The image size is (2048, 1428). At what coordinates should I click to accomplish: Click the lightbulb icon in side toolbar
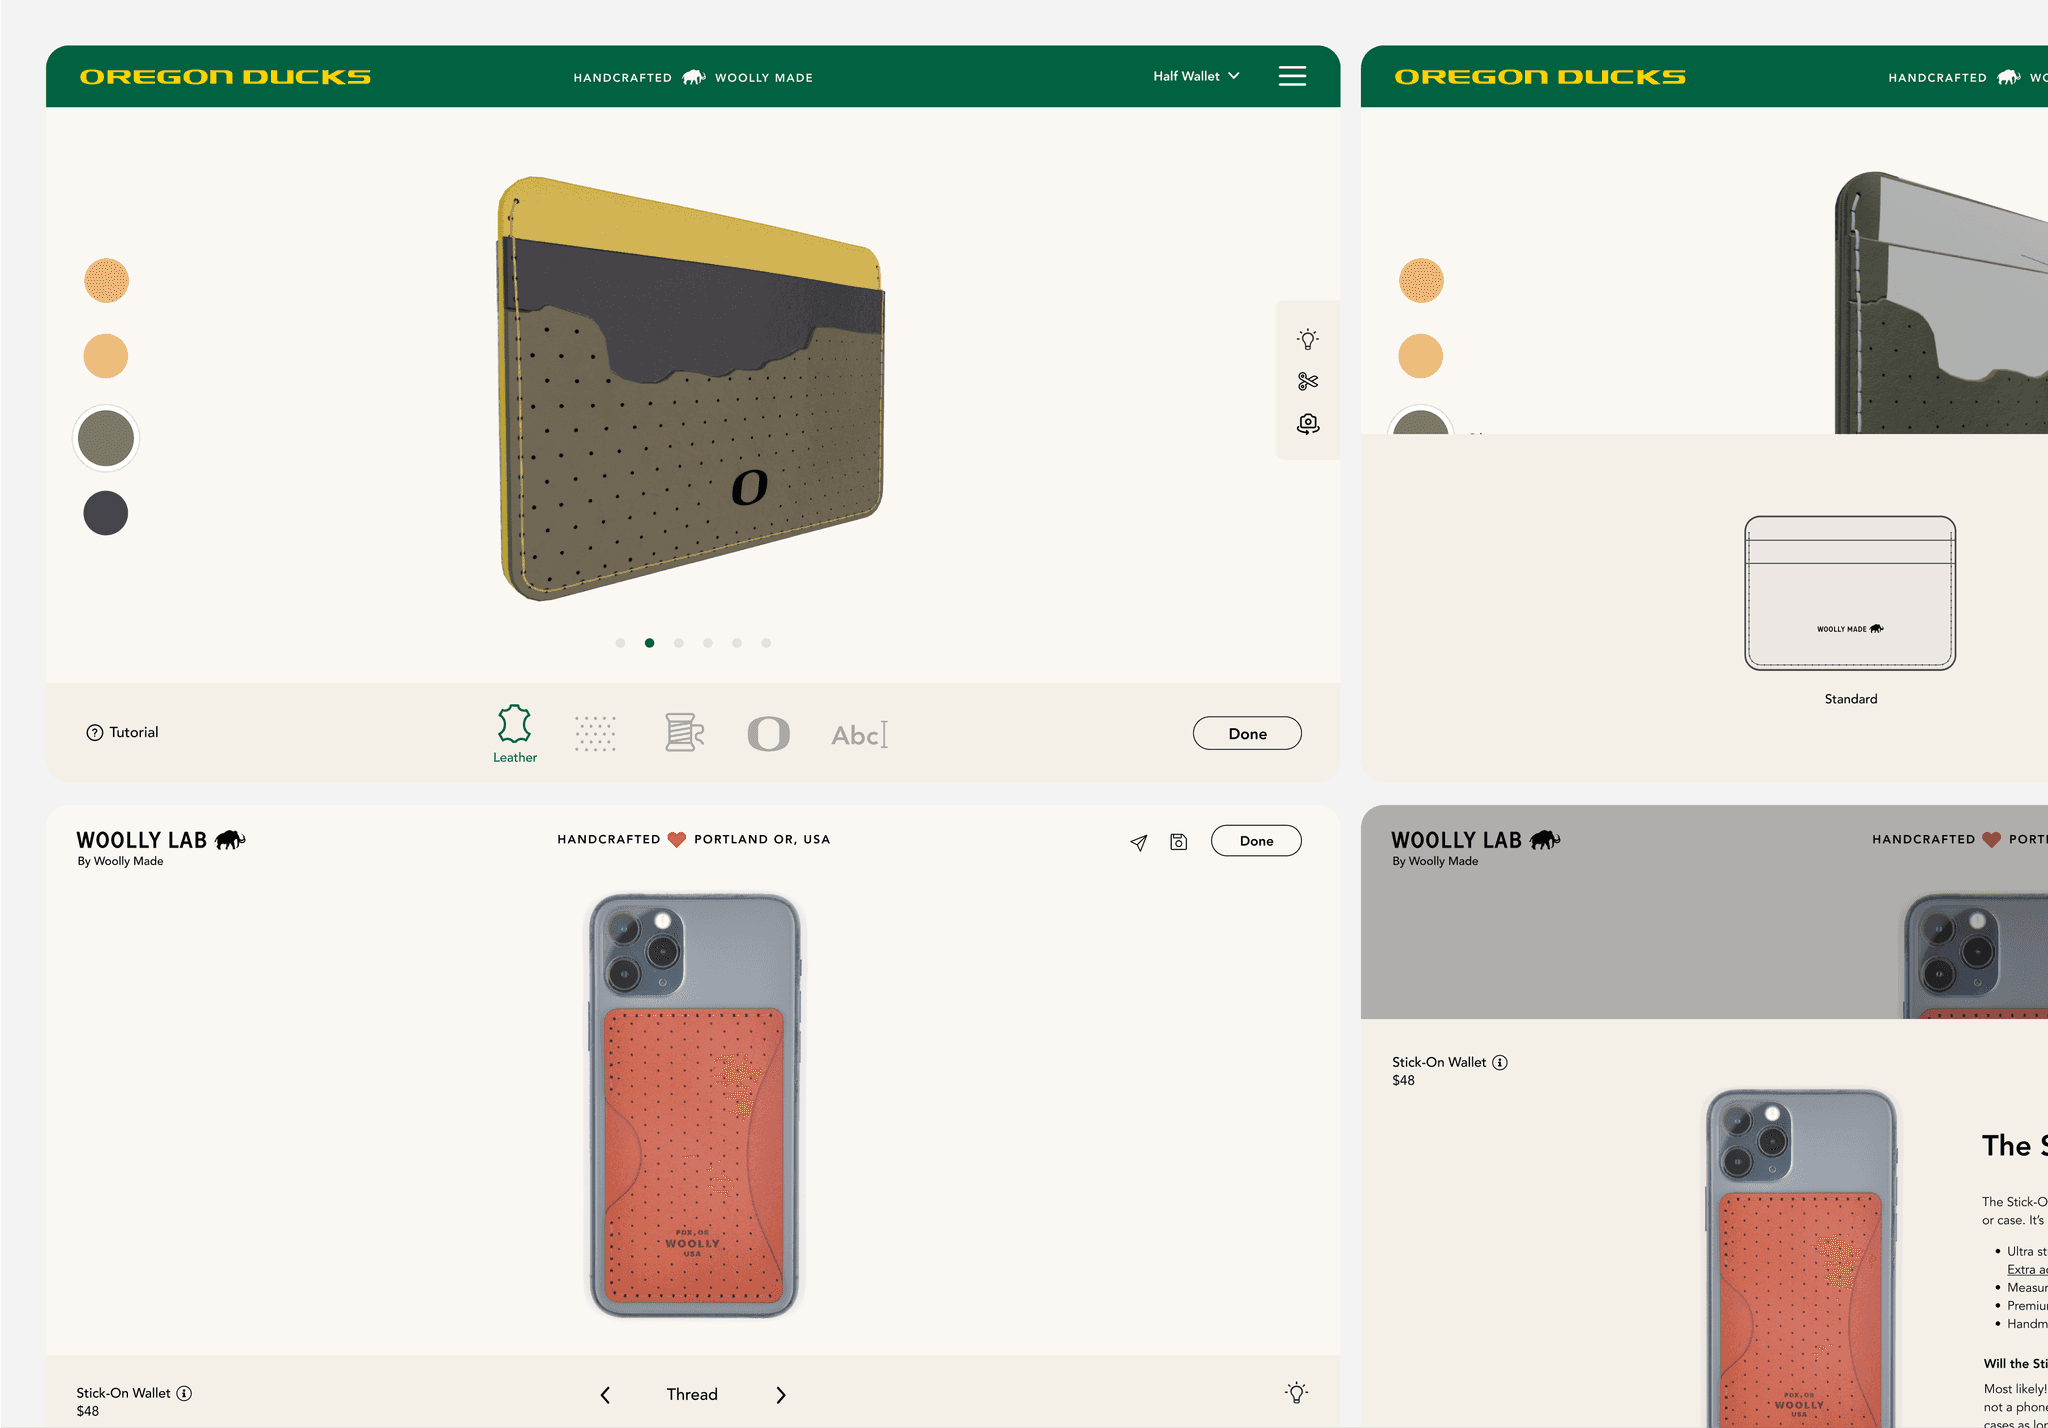(1307, 339)
